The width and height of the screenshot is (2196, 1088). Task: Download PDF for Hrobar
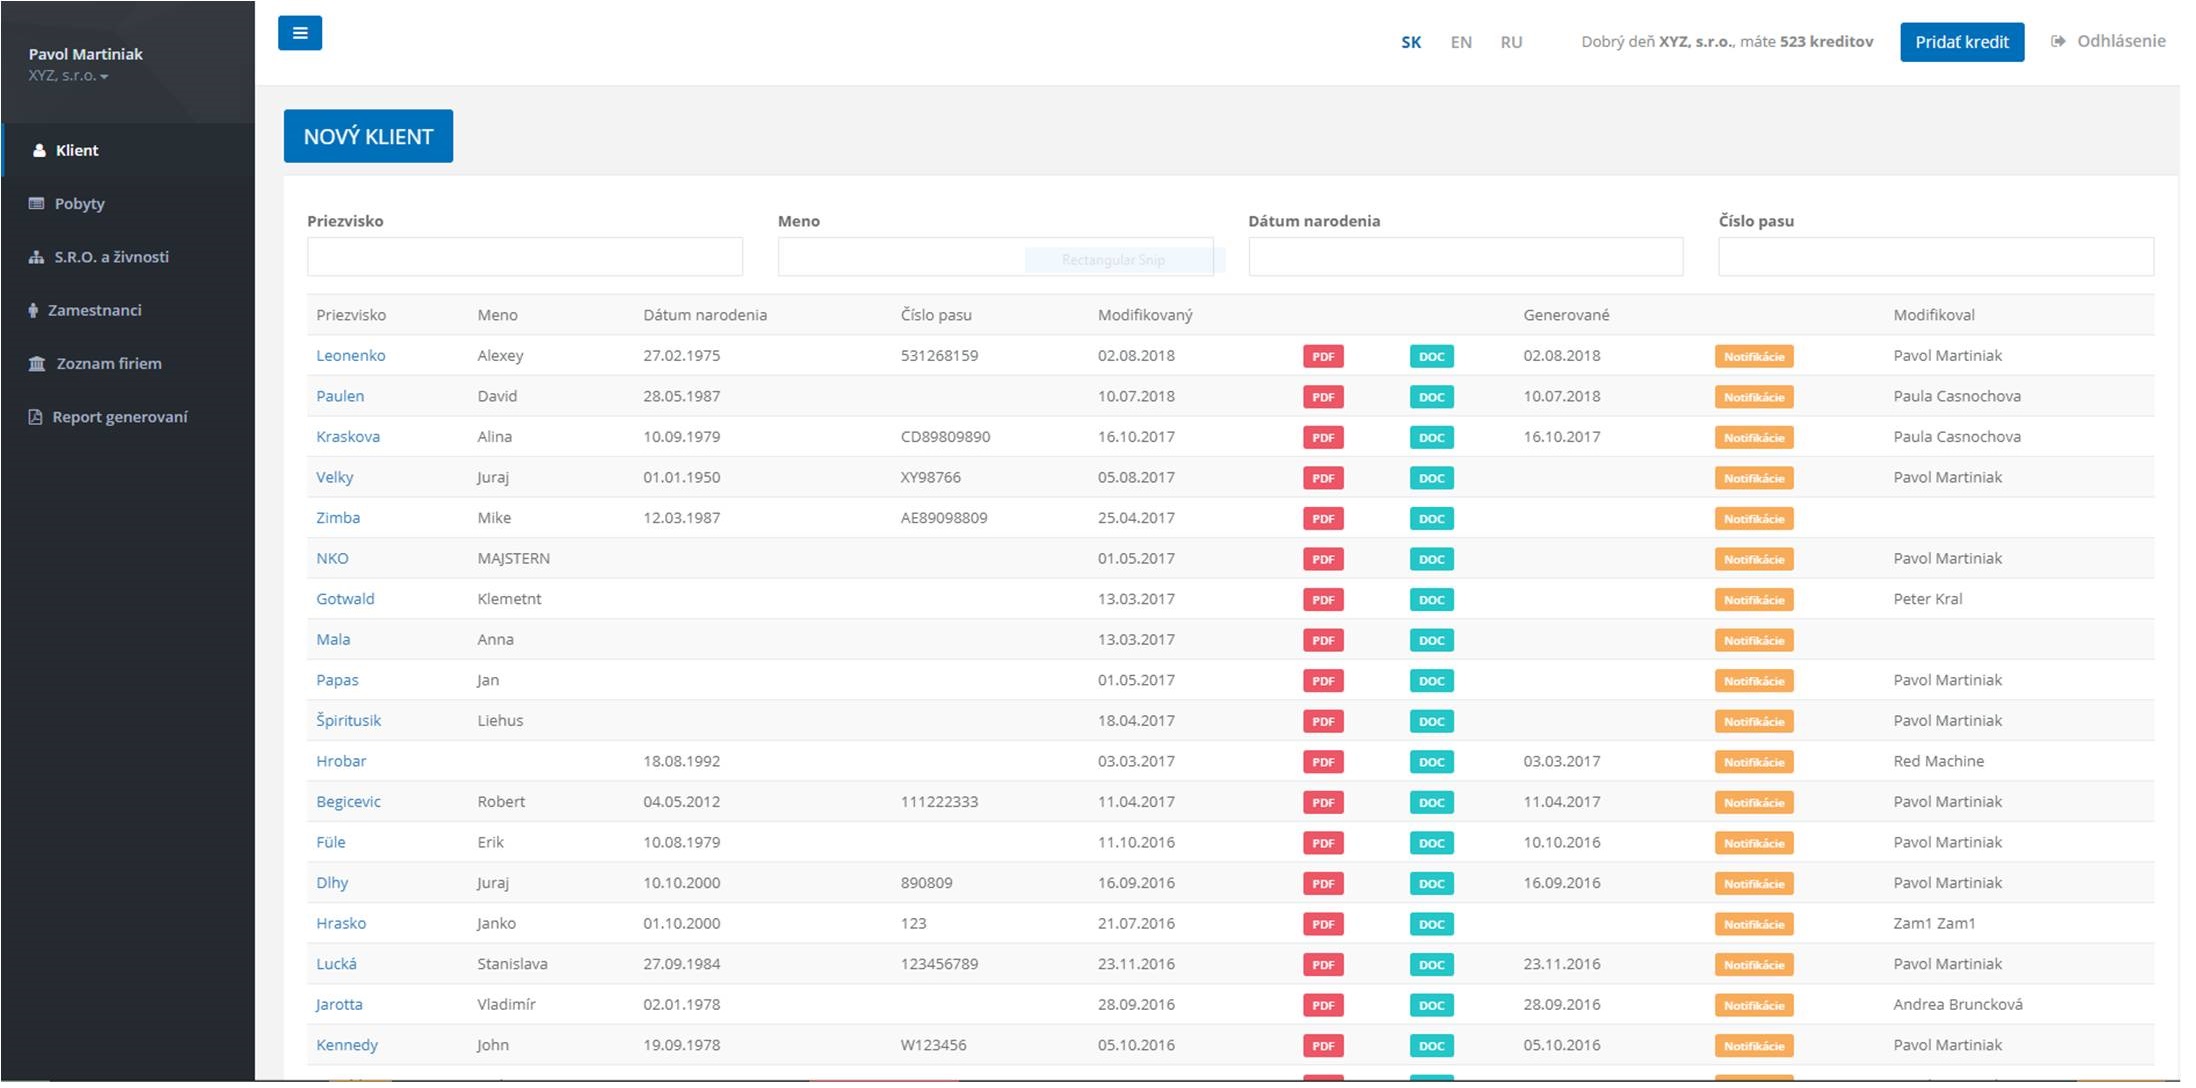[x=1323, y=762]
